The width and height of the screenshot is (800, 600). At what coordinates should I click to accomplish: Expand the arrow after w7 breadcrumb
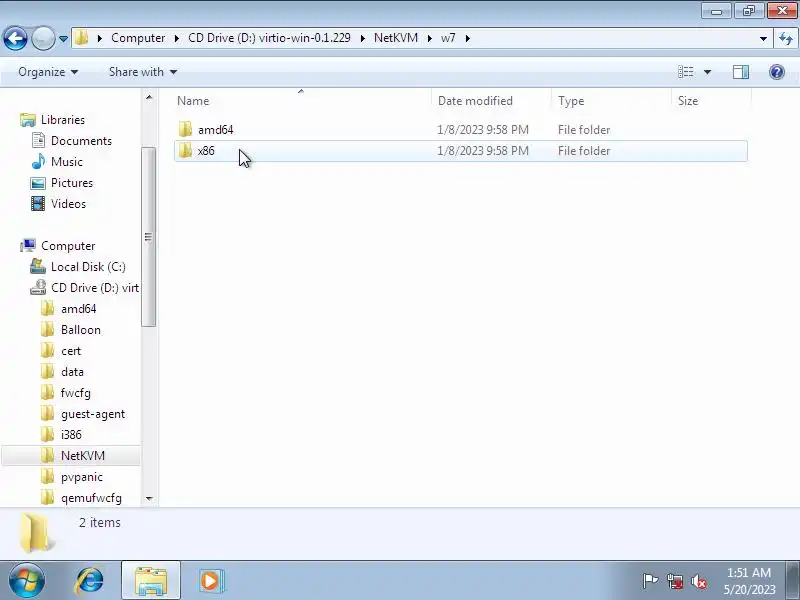467,38
